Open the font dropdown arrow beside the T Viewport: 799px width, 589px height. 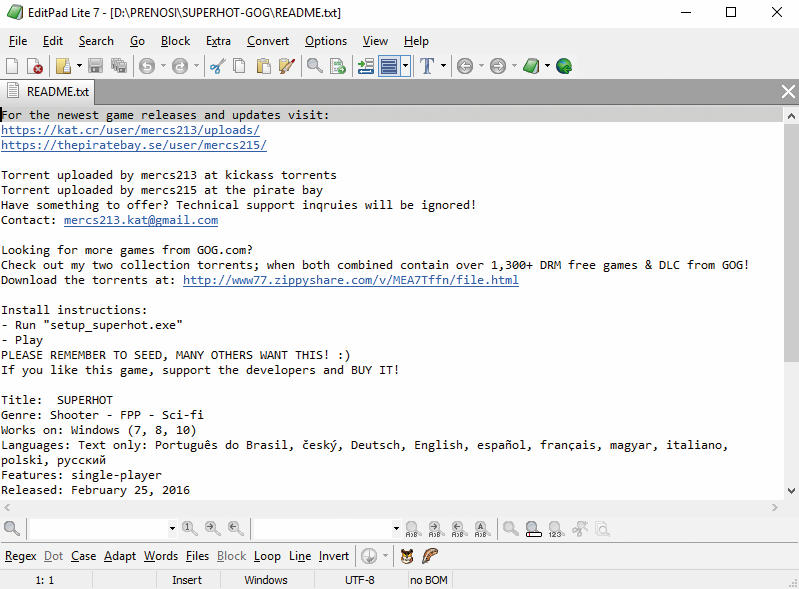tap(443, 66)
